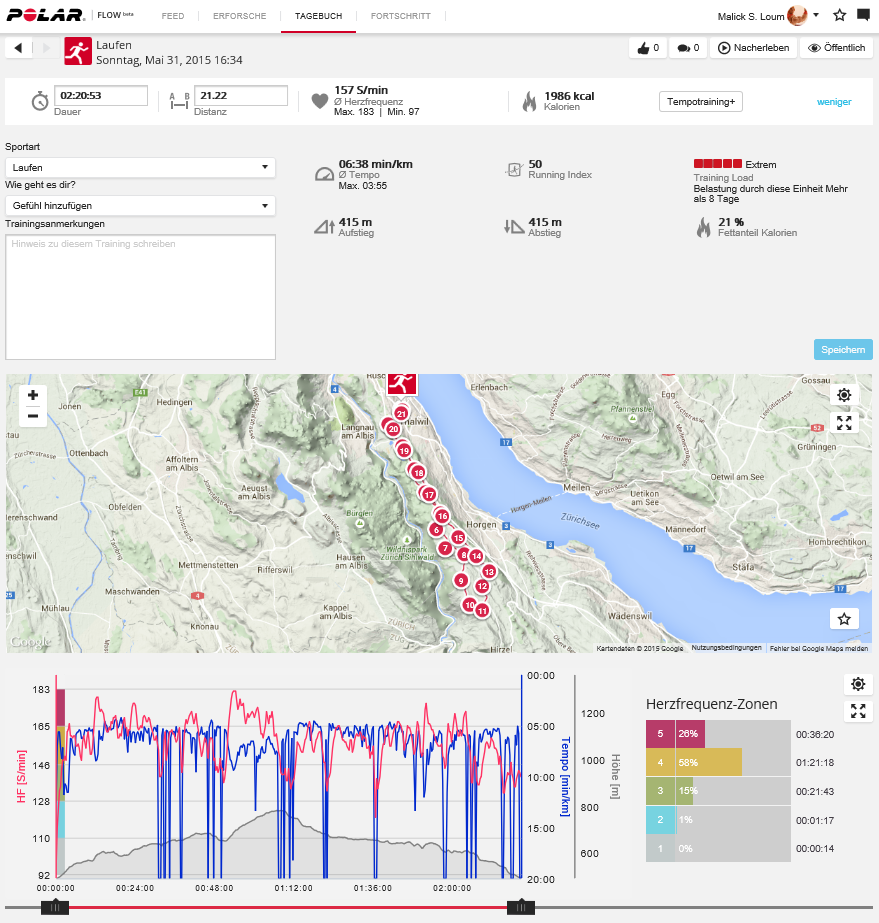Open the comments bubble icon

tap(687, 48)
